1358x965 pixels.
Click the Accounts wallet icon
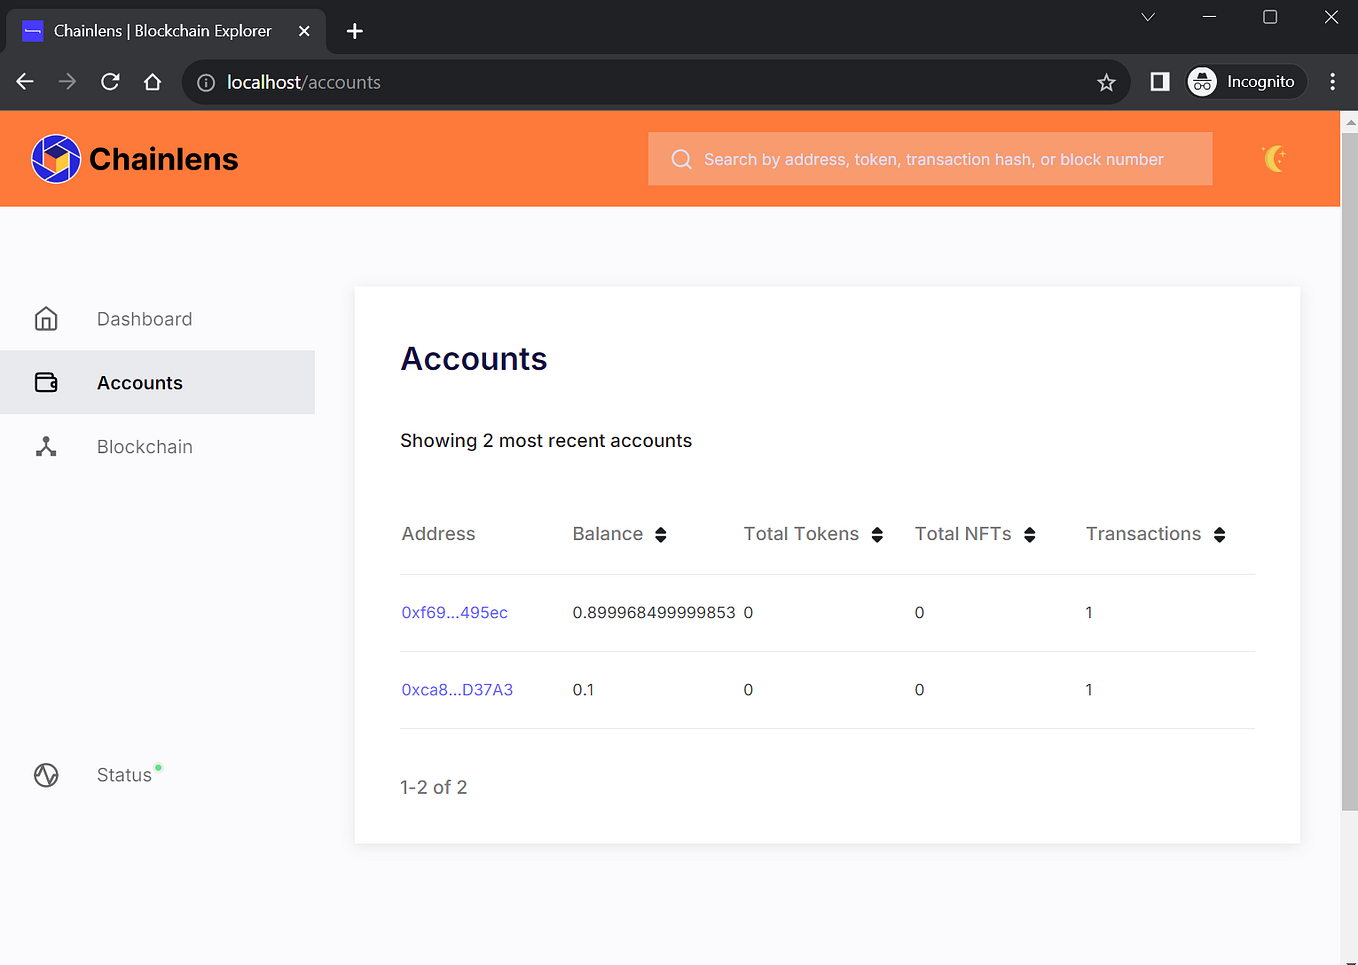click(x=46, y=382)
